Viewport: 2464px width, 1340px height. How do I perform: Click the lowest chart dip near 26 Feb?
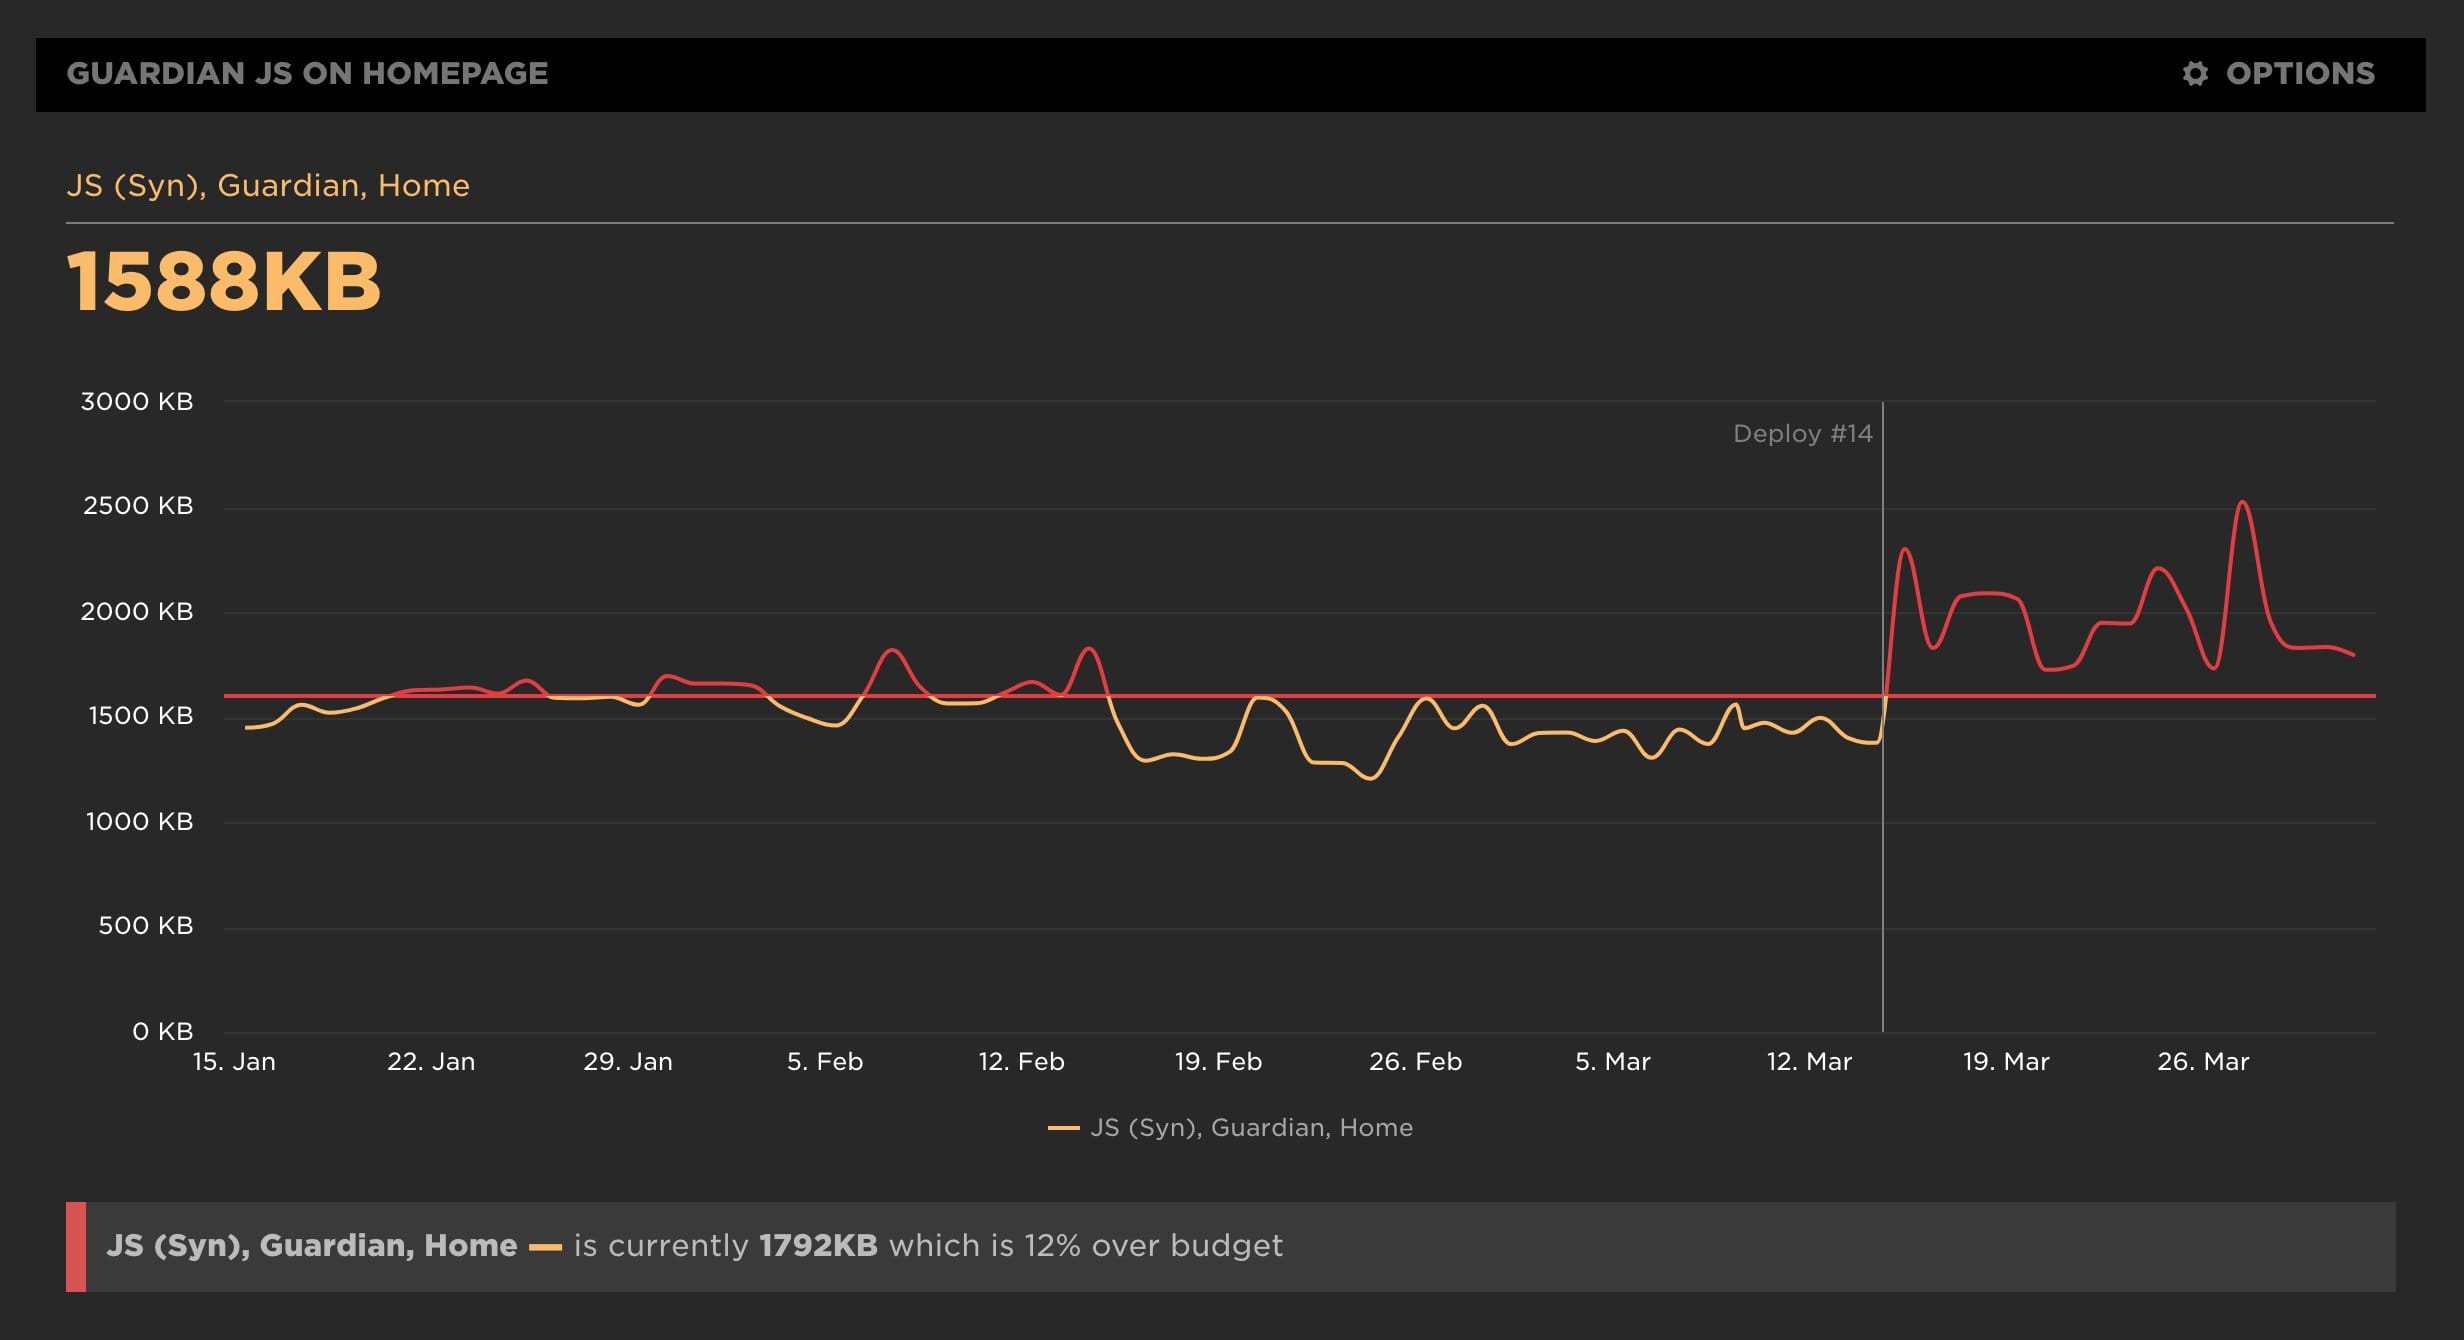pyautogui.click(x=1370, y=777)
